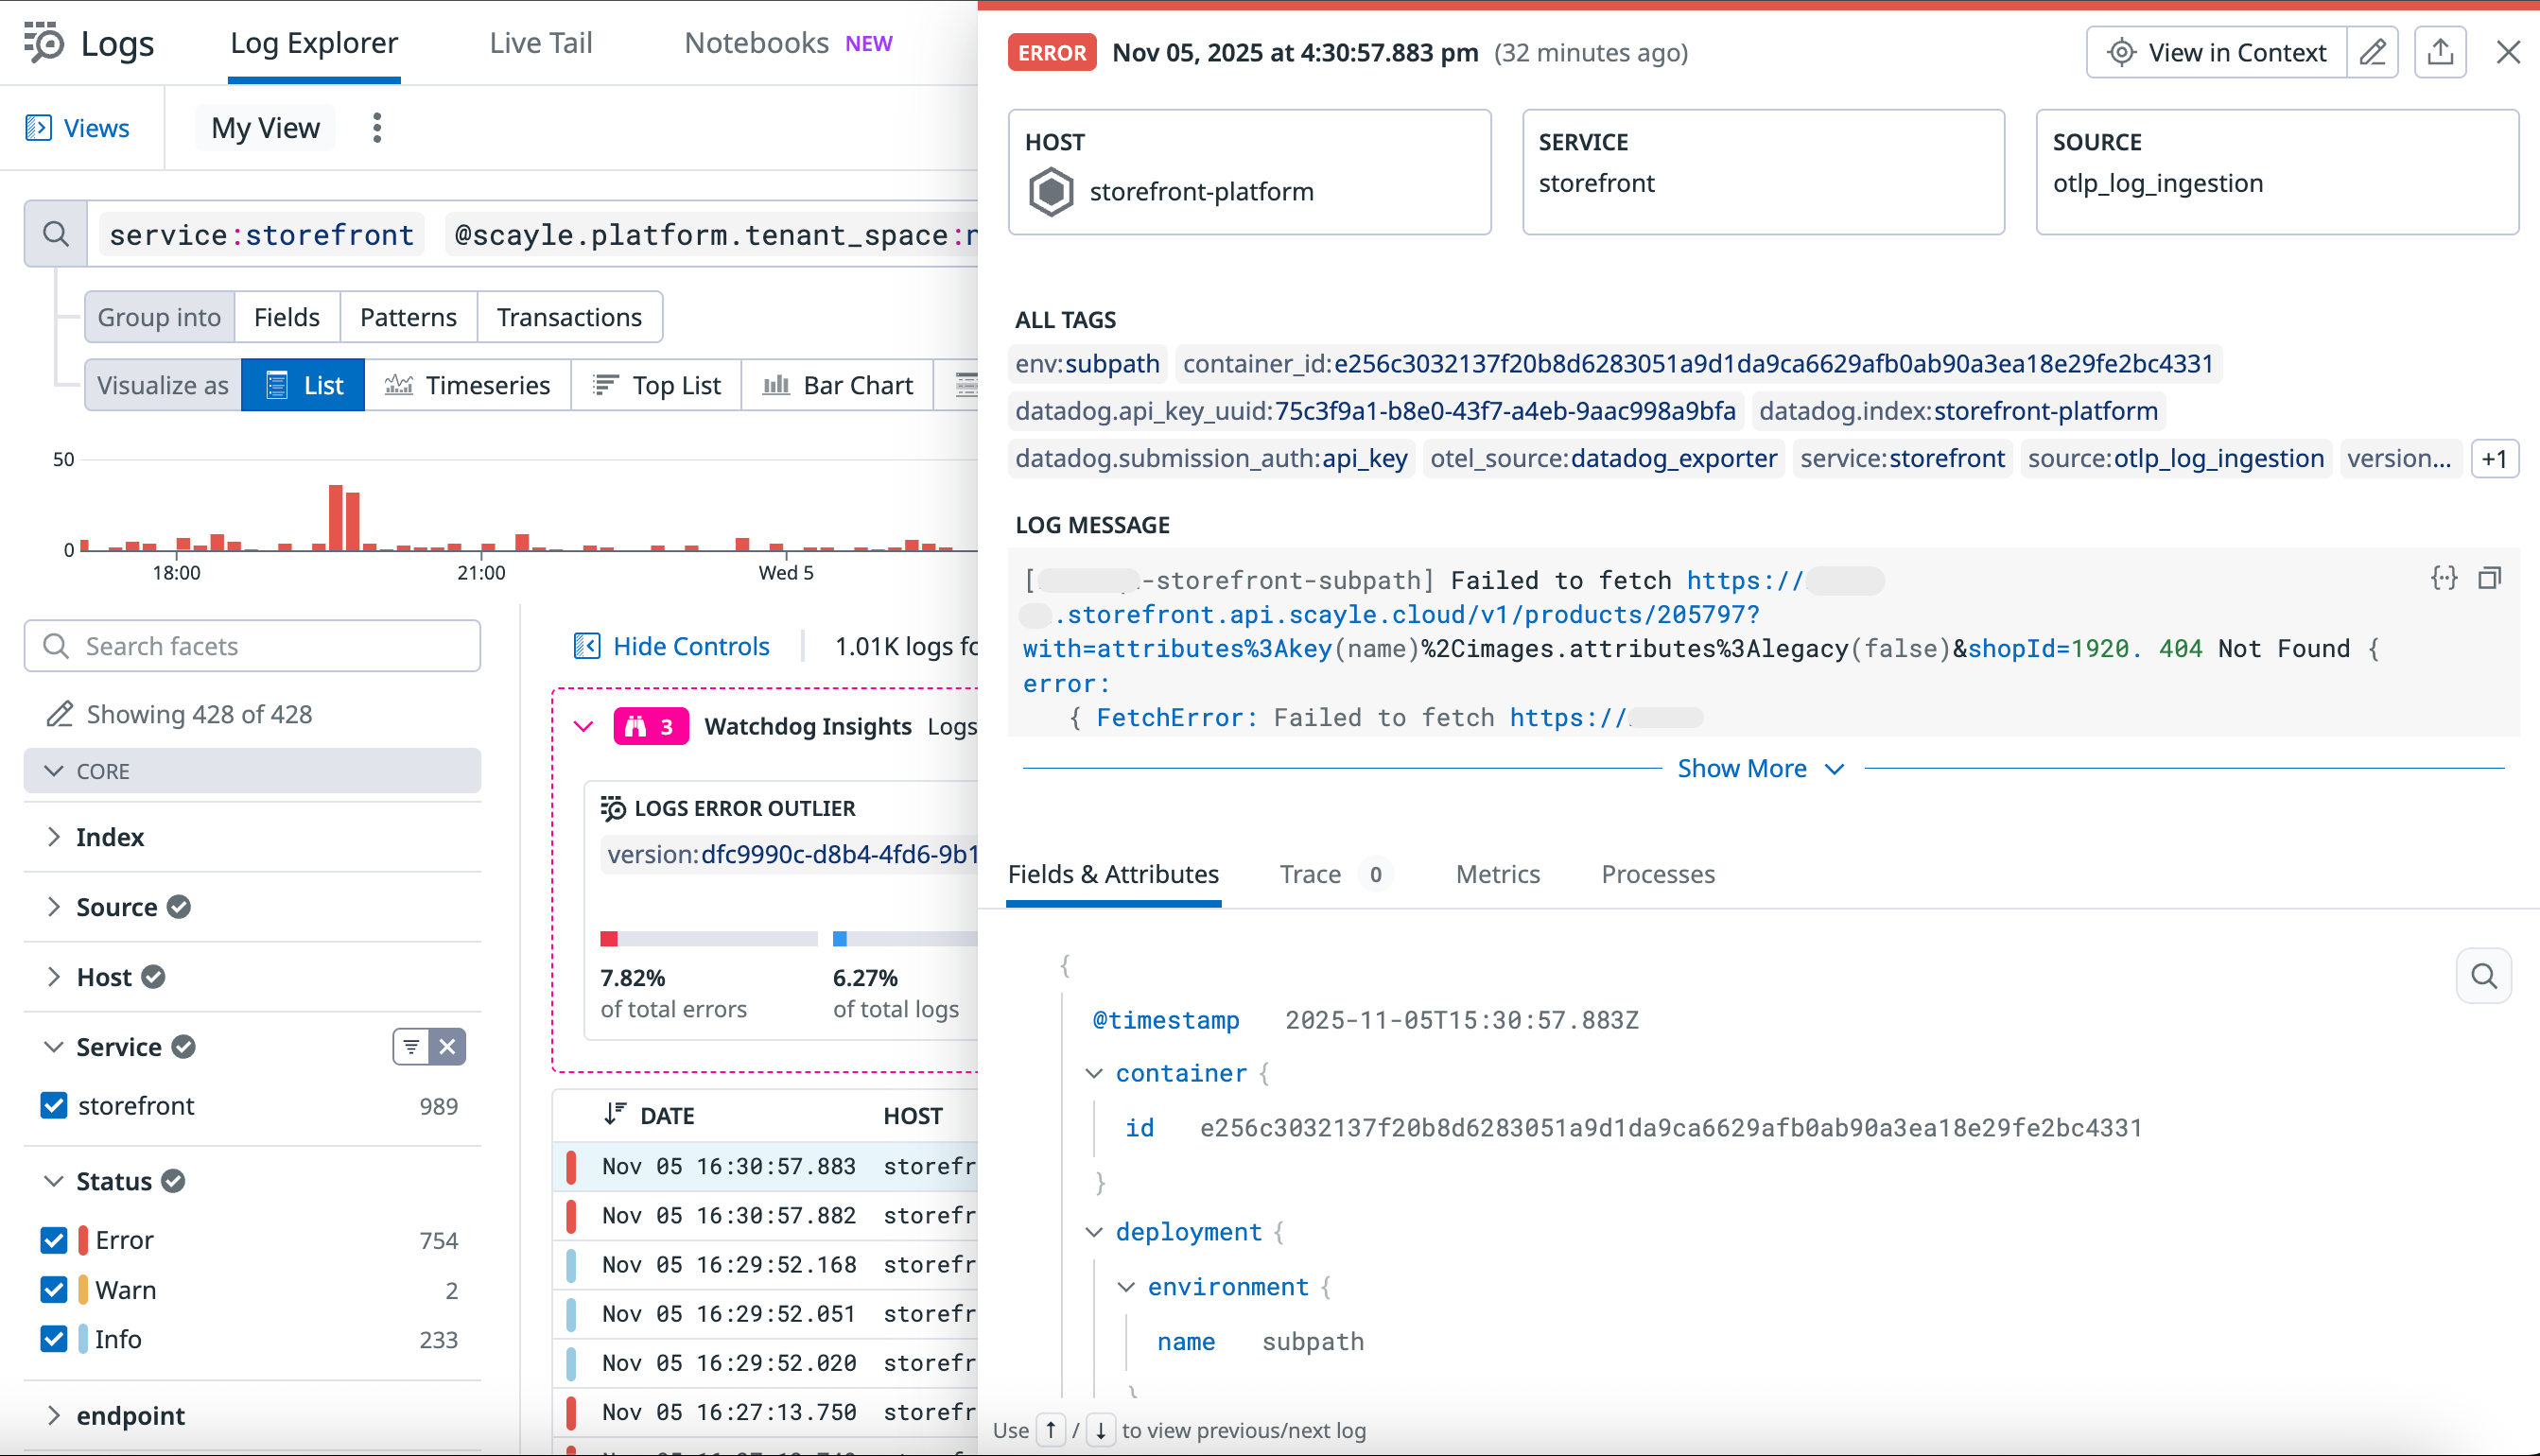Click the JSON braces icon in log message
This screenshot has width=2540, height=1456.
(2444, 578)
